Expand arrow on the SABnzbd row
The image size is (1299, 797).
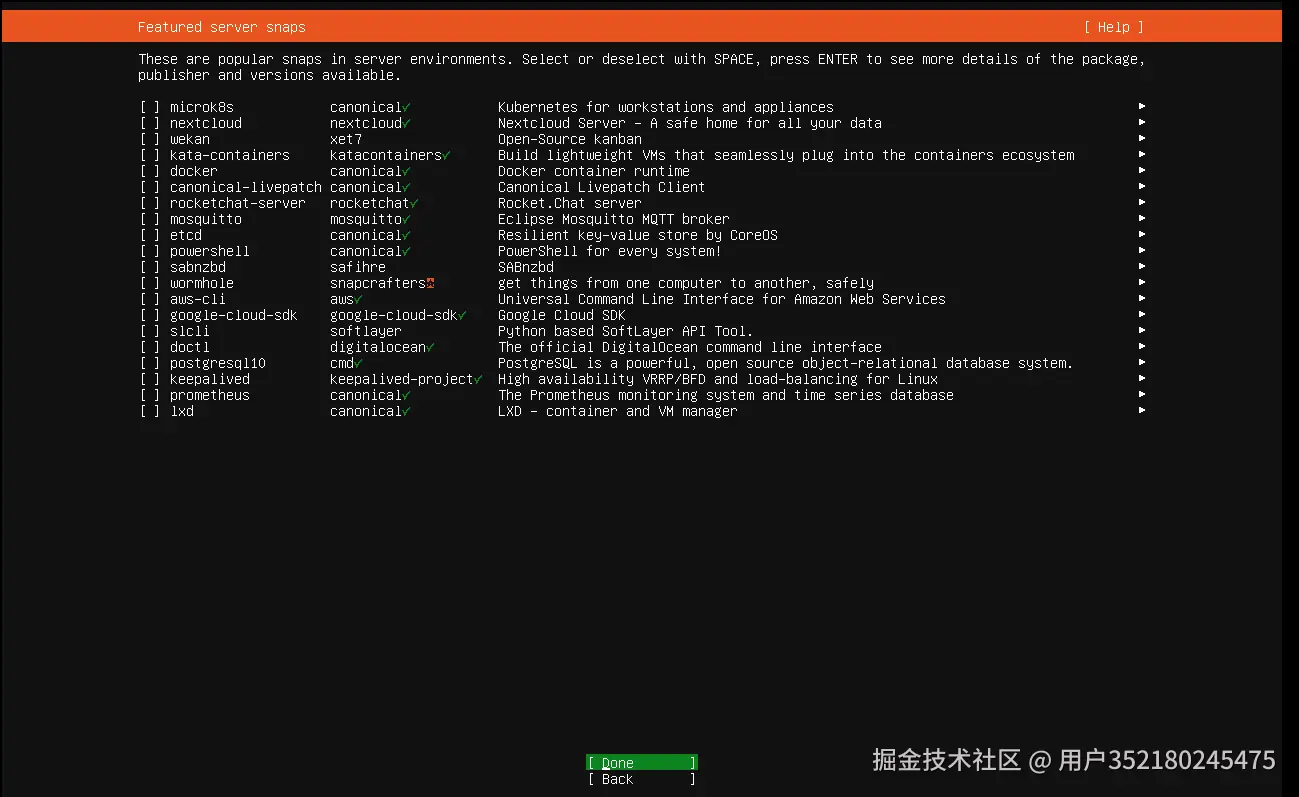(1142, 266)
